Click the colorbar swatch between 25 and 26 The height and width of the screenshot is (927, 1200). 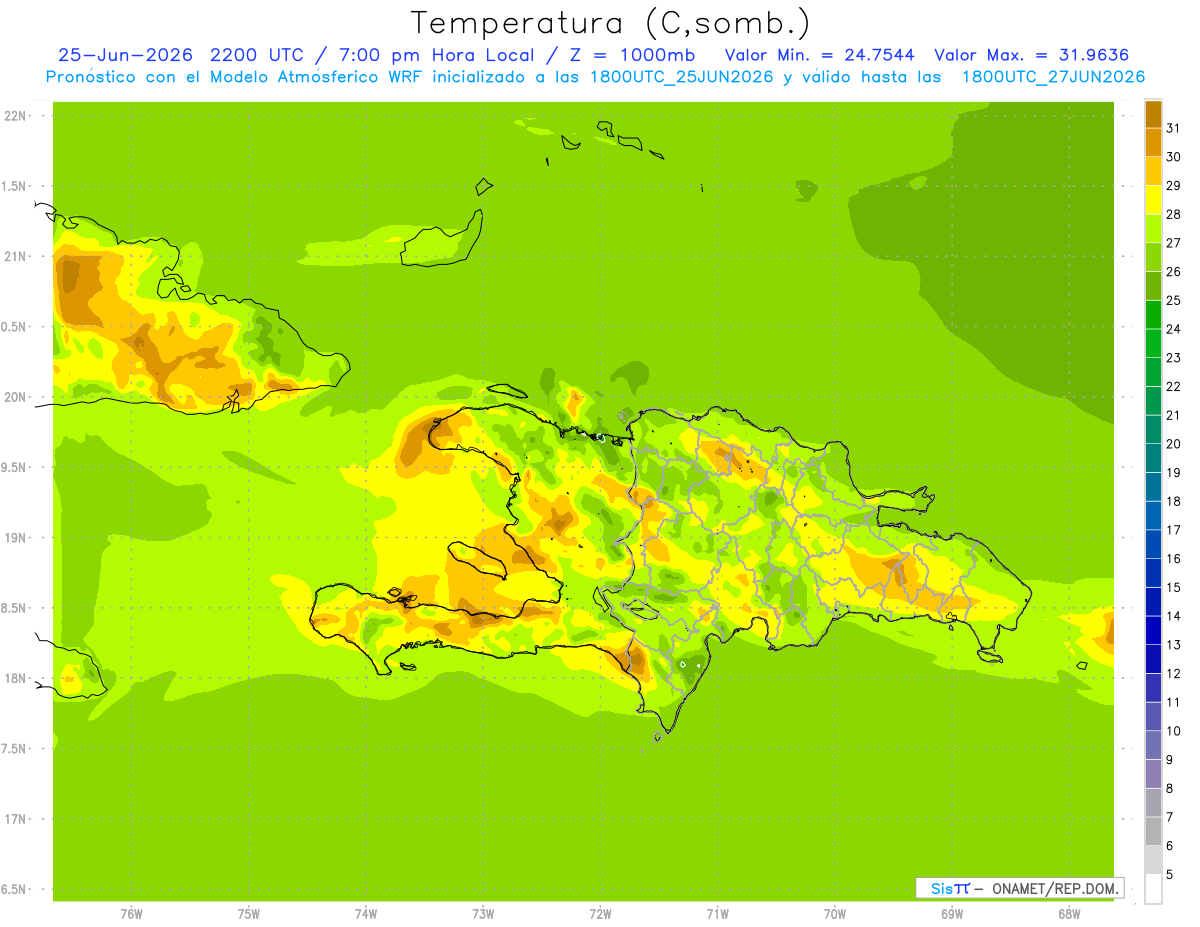(1153, 286)
